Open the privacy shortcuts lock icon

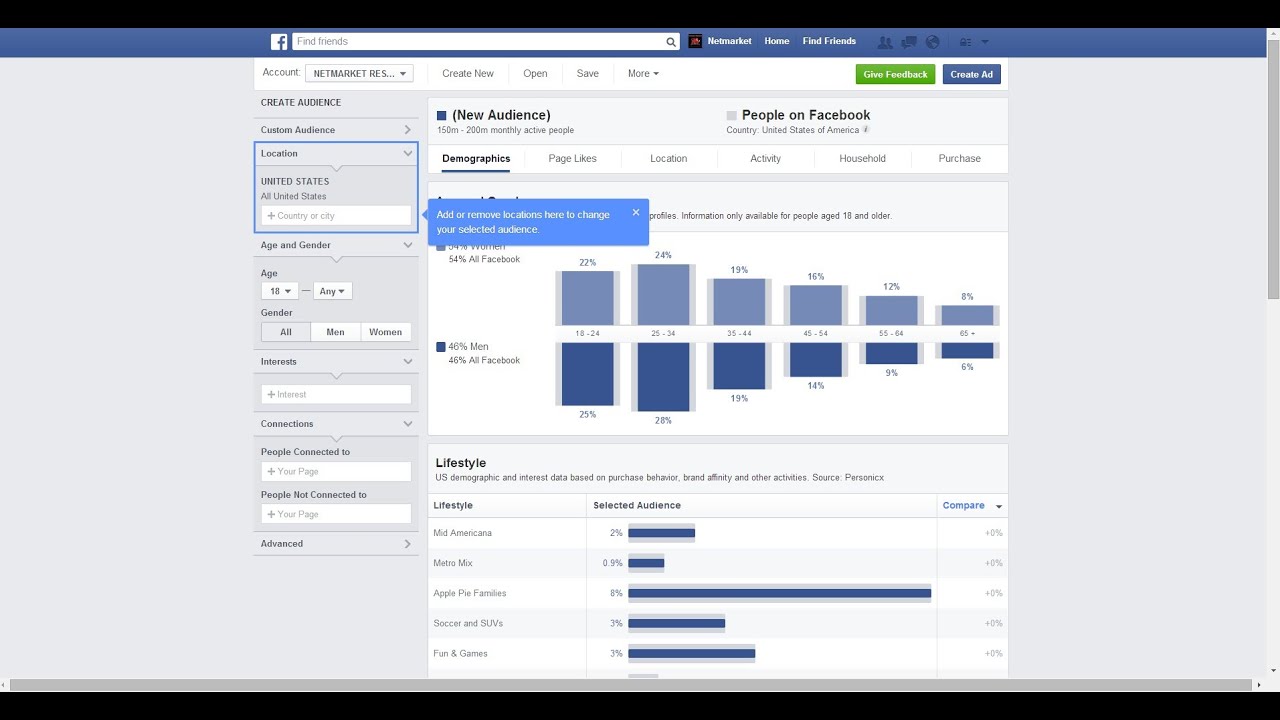click(965, 42)
